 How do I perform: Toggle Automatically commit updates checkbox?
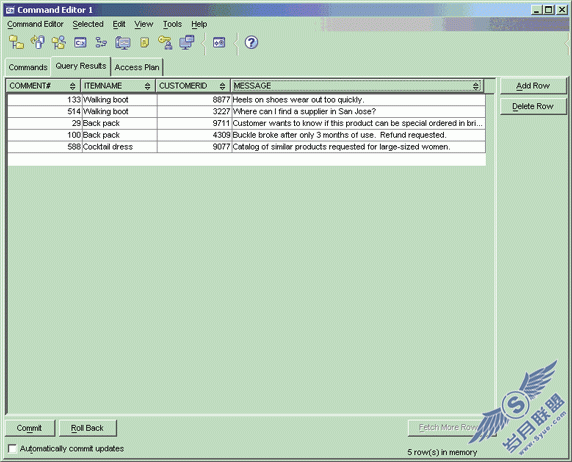point(12,448)
